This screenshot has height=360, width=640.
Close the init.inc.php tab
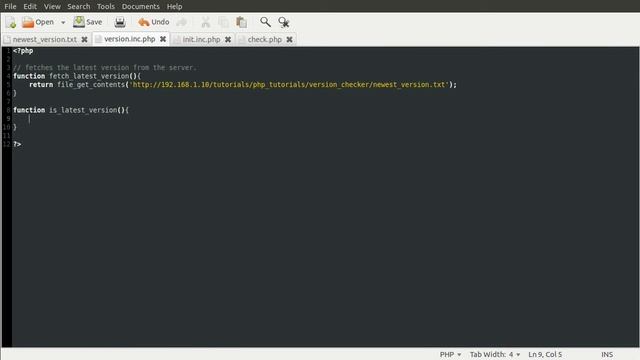tap(228, 40)
